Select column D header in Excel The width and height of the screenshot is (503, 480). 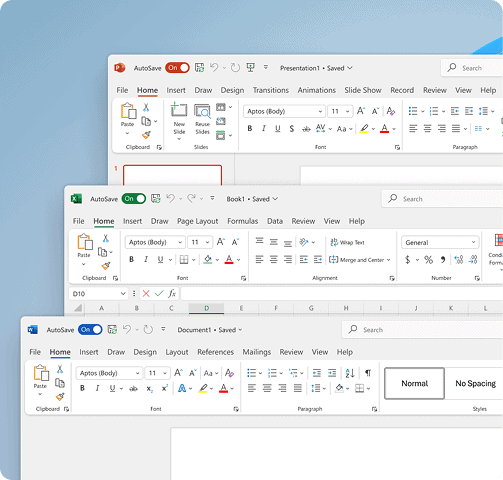(206, 308)
